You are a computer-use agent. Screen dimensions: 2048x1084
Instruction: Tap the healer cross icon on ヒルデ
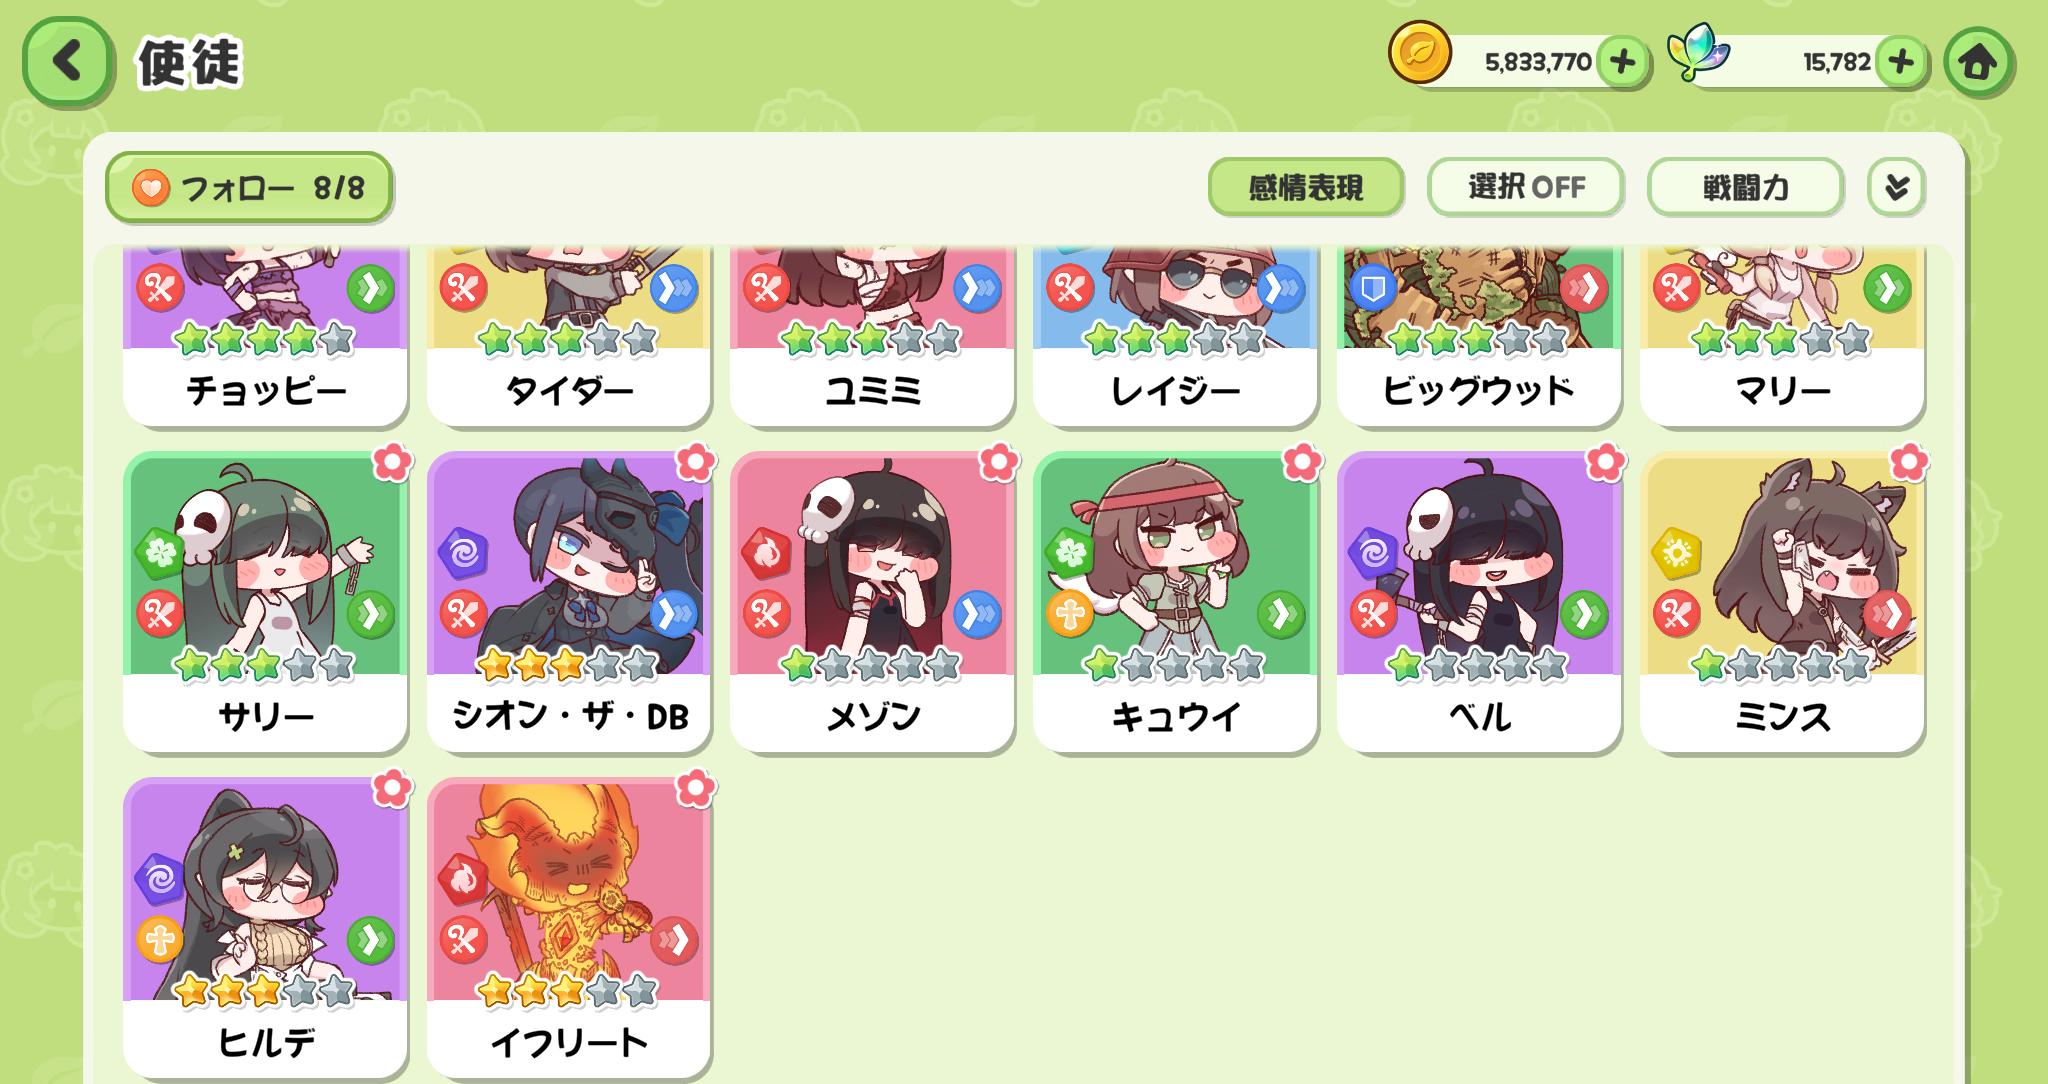160,940
